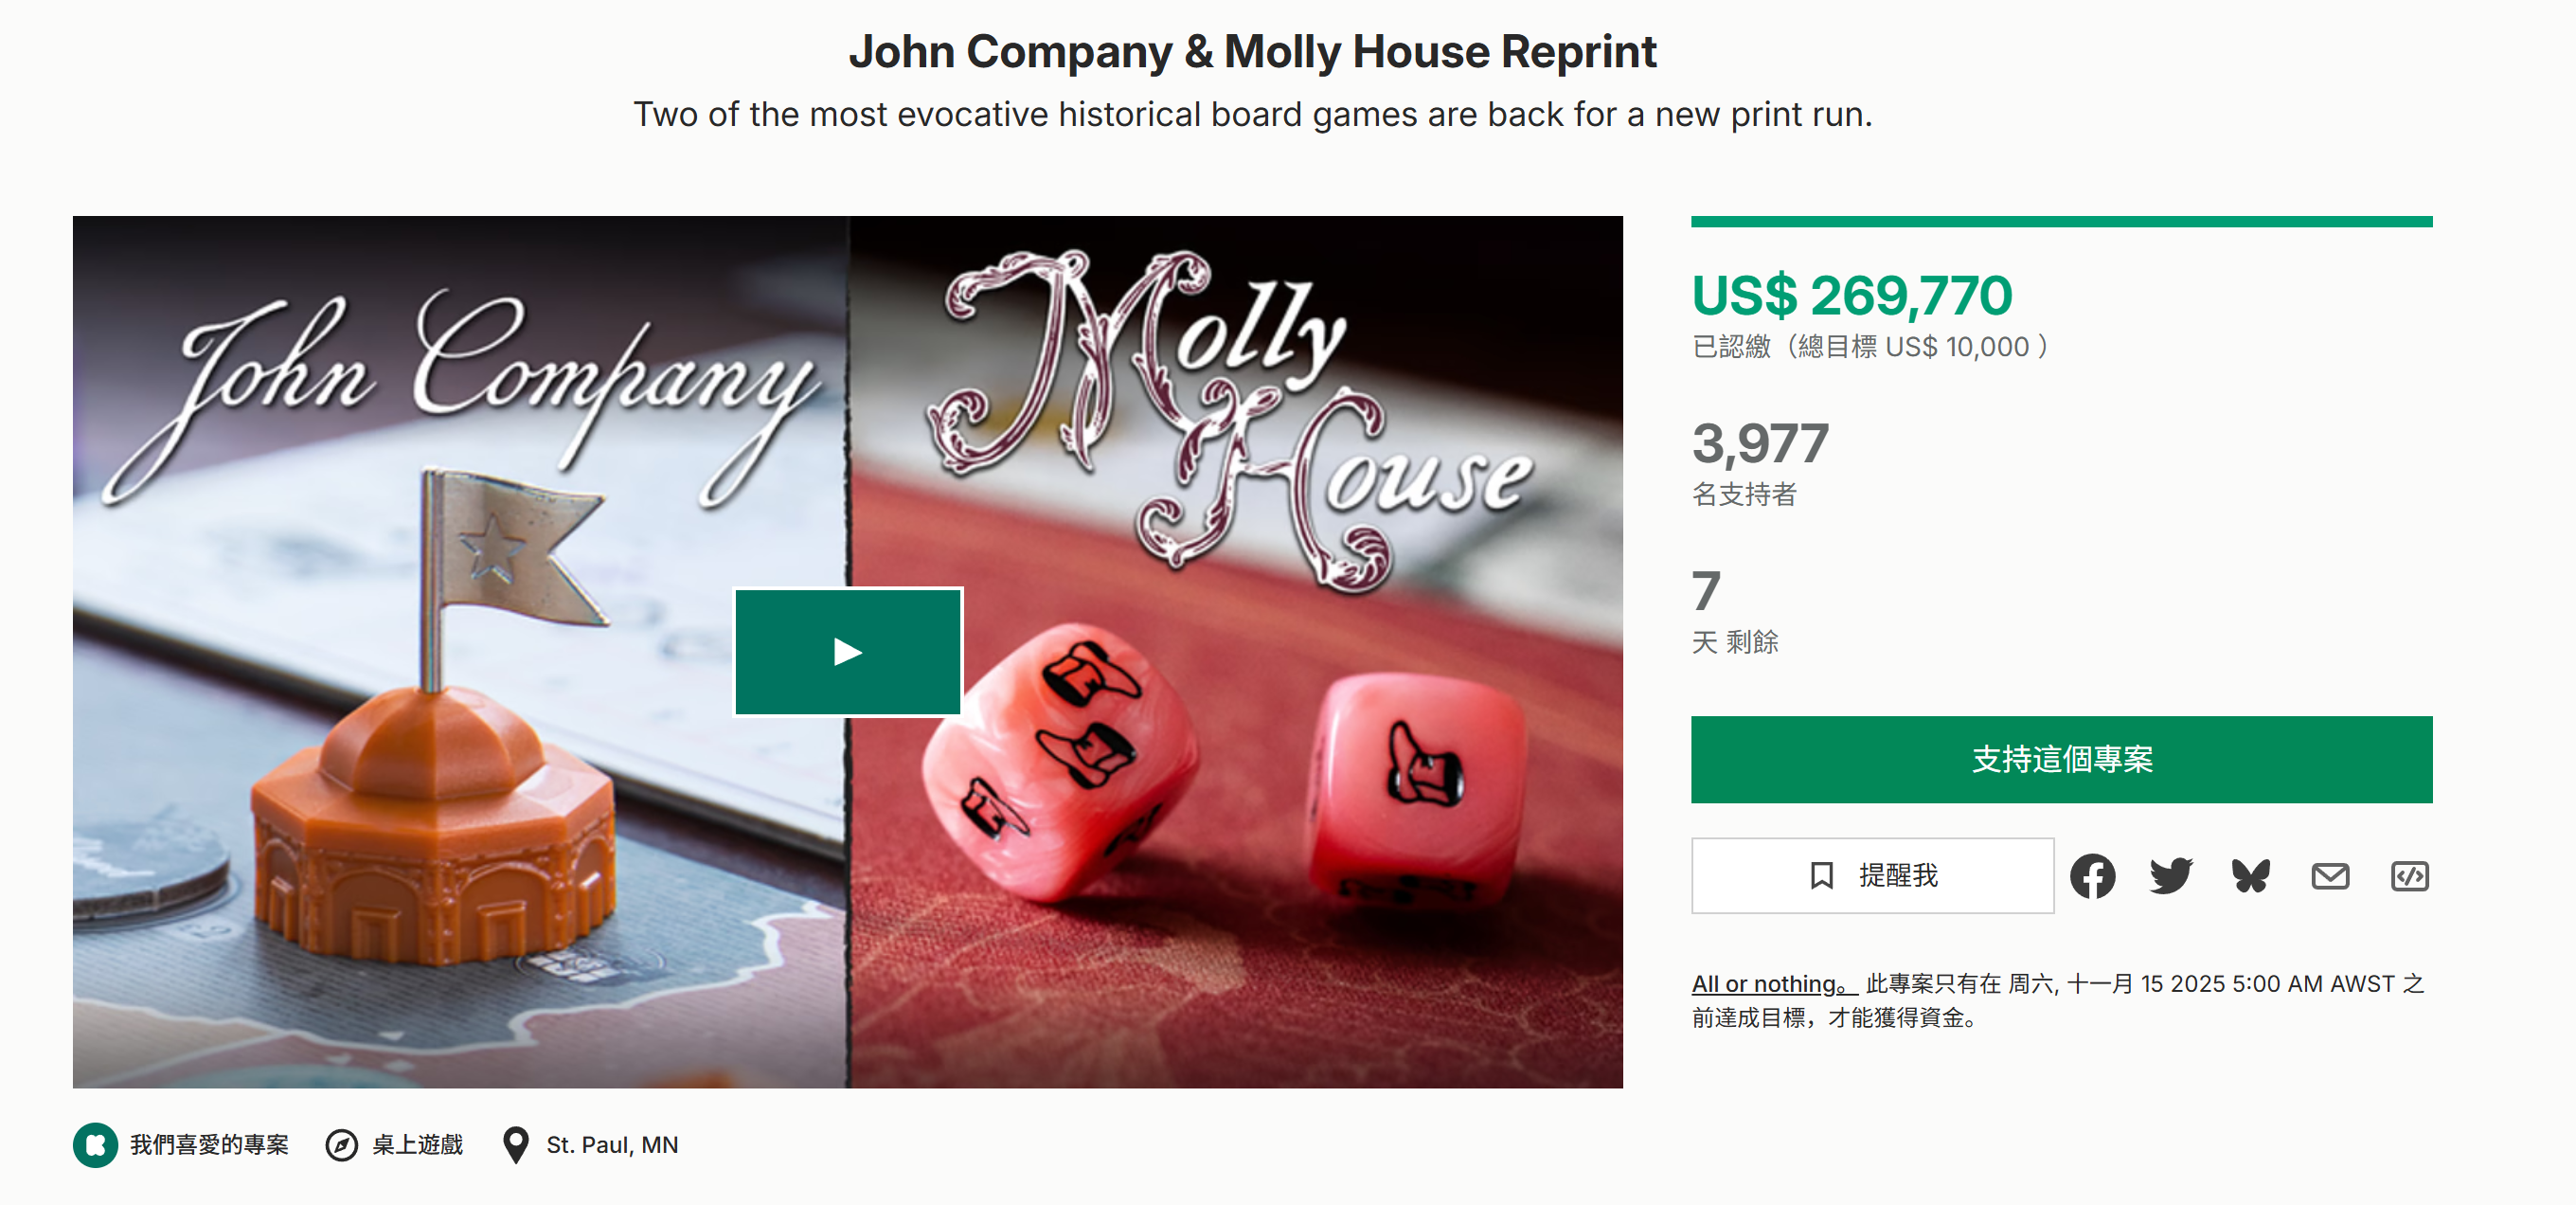Viewport: 2576px width, 1205px height.
Task: Share via the Bluesky butterfly icon
Action: pos(2251,876)
